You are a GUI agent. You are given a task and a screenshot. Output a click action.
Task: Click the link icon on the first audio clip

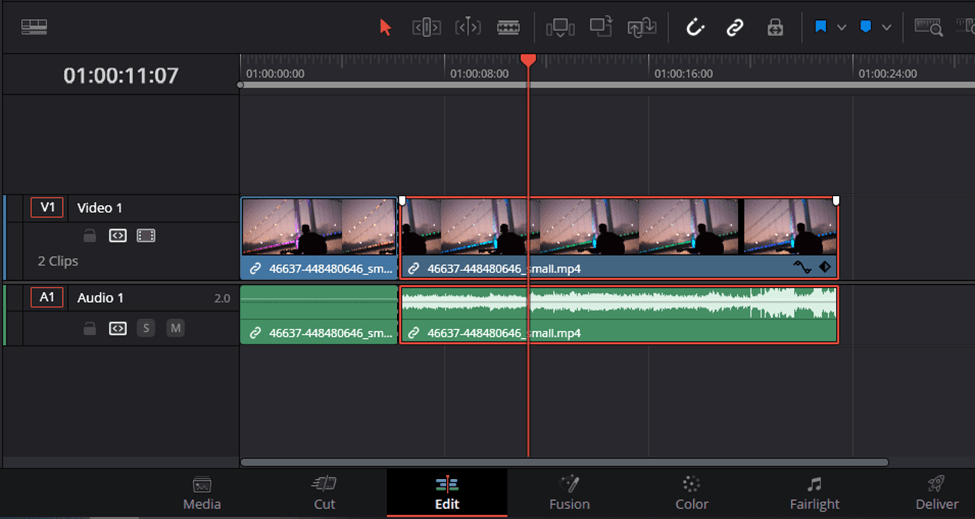point(255,333)
